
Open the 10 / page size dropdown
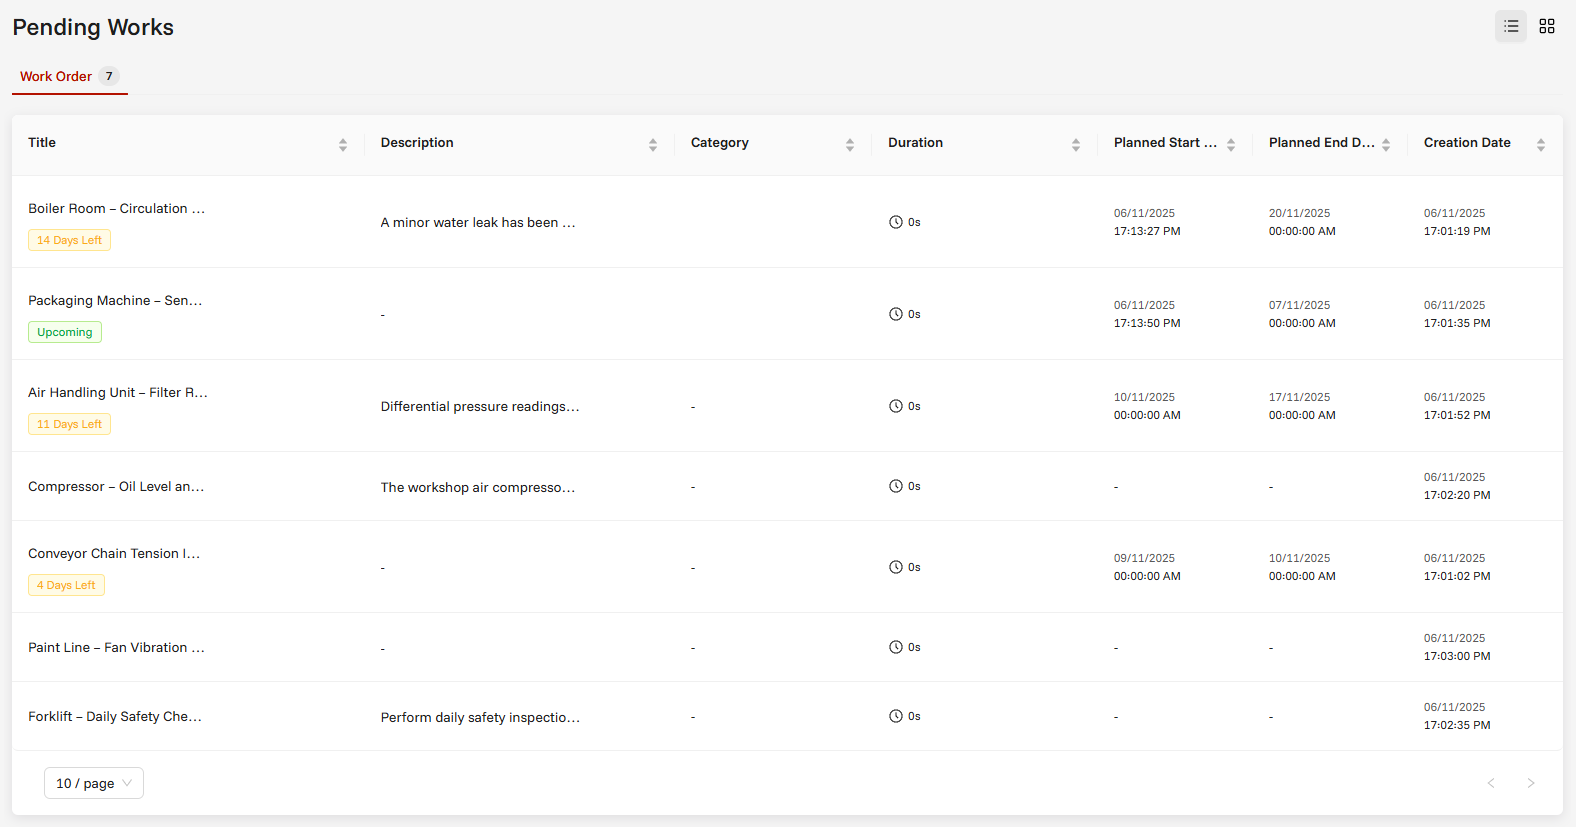click(x=94, y=783)
